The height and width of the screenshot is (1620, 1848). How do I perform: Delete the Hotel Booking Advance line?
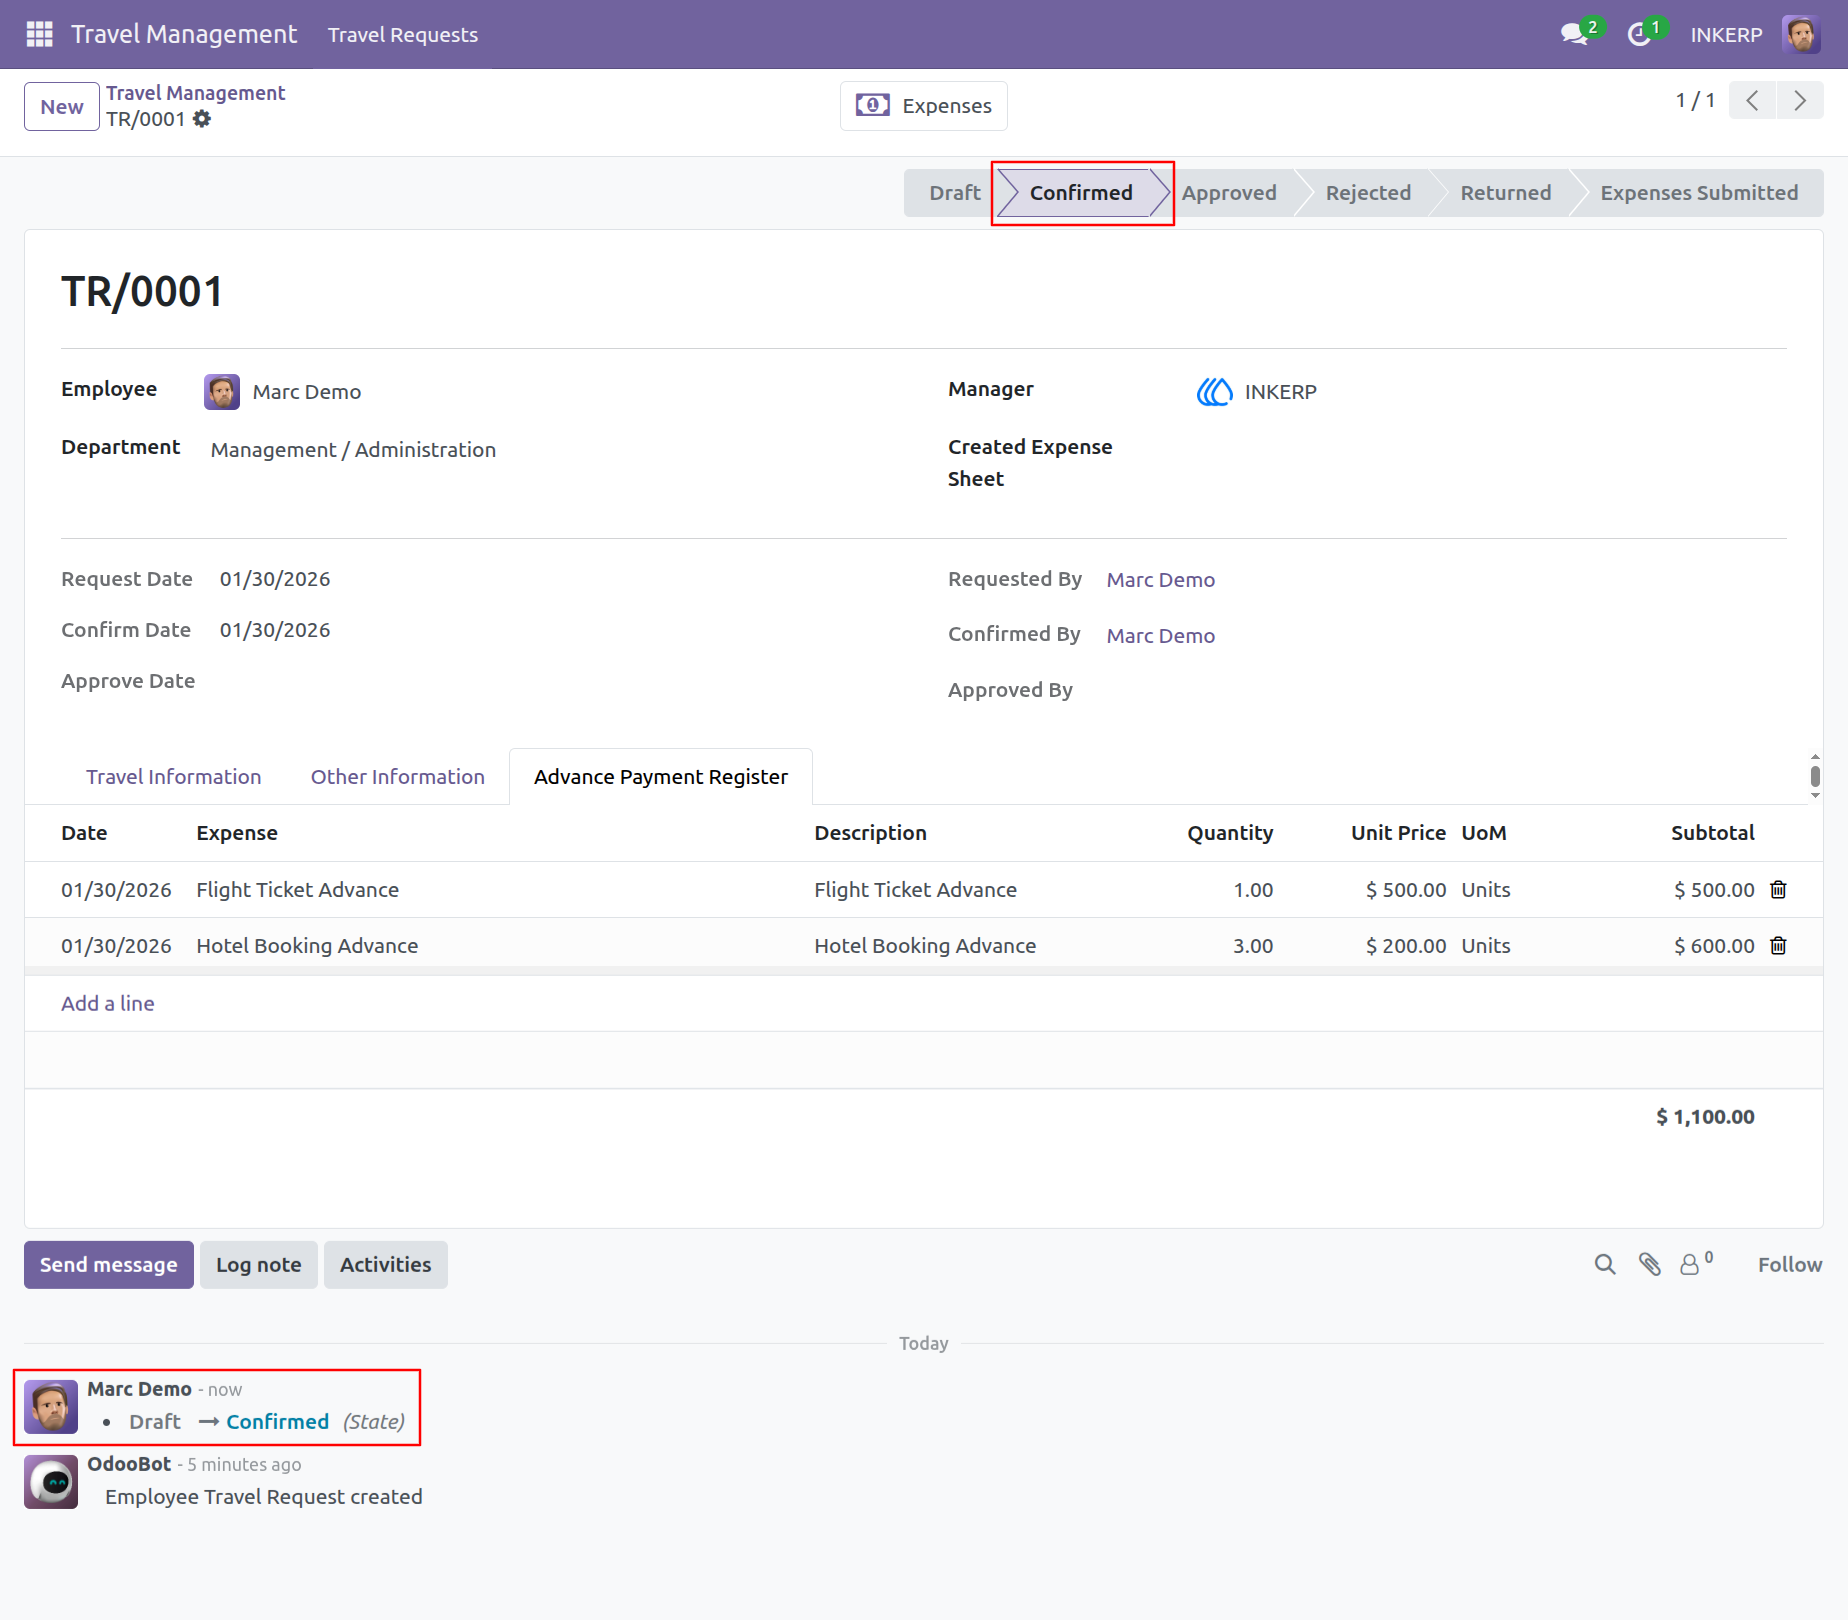click(1778, 945)
